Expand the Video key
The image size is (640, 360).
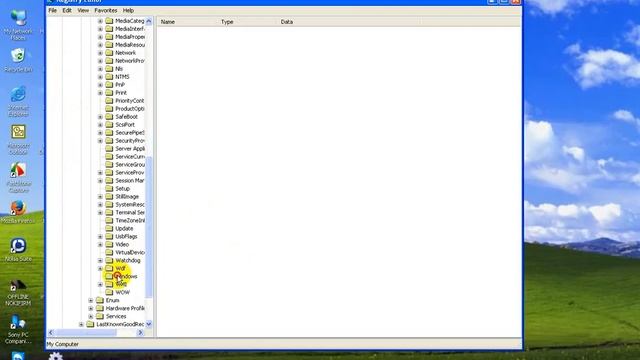coord(100,244)
